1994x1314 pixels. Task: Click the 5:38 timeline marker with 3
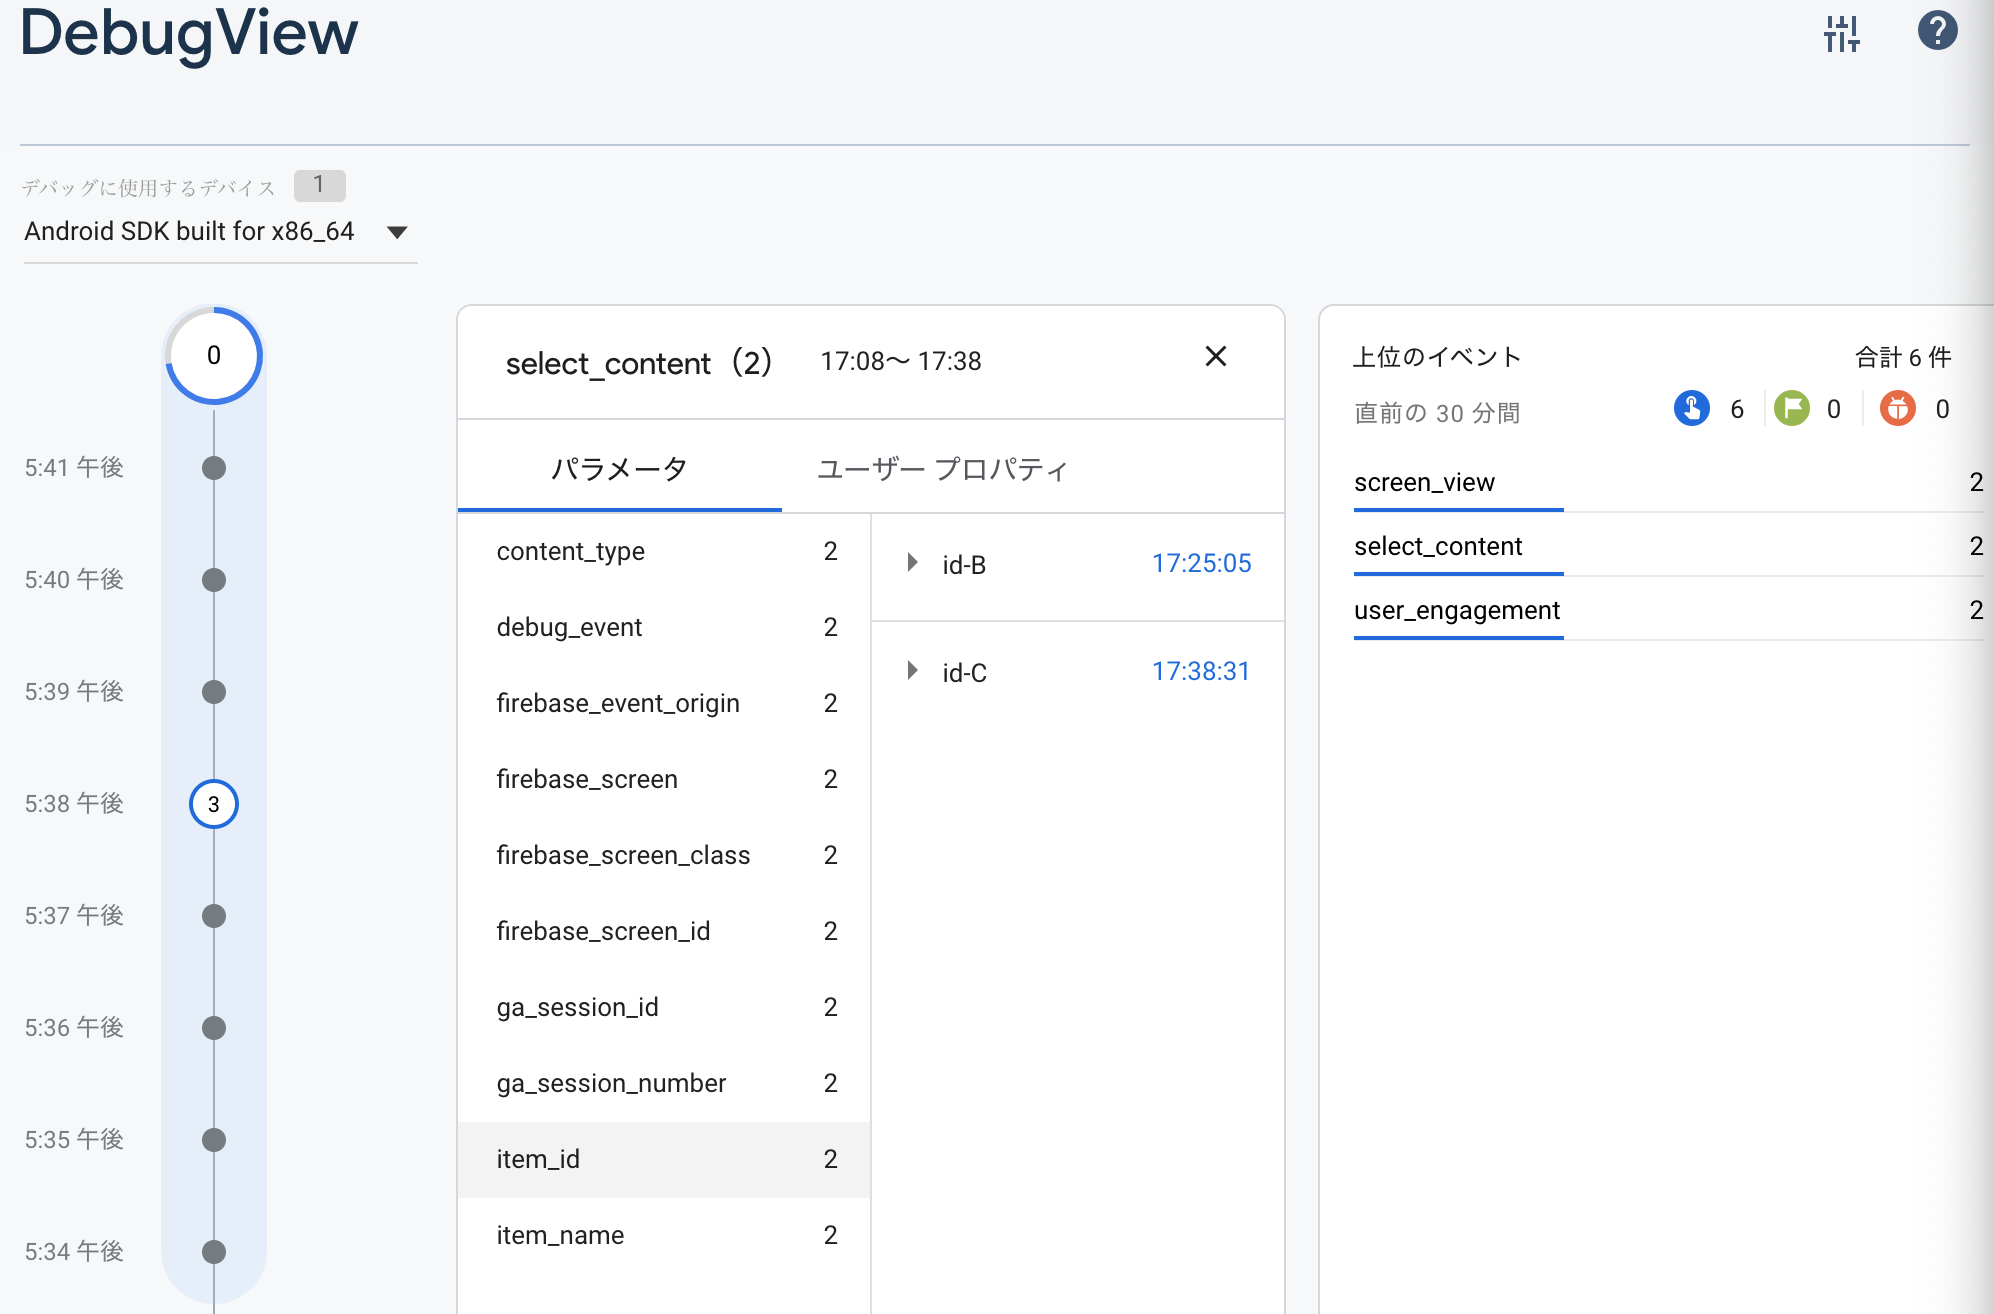[x=214, y=804]
